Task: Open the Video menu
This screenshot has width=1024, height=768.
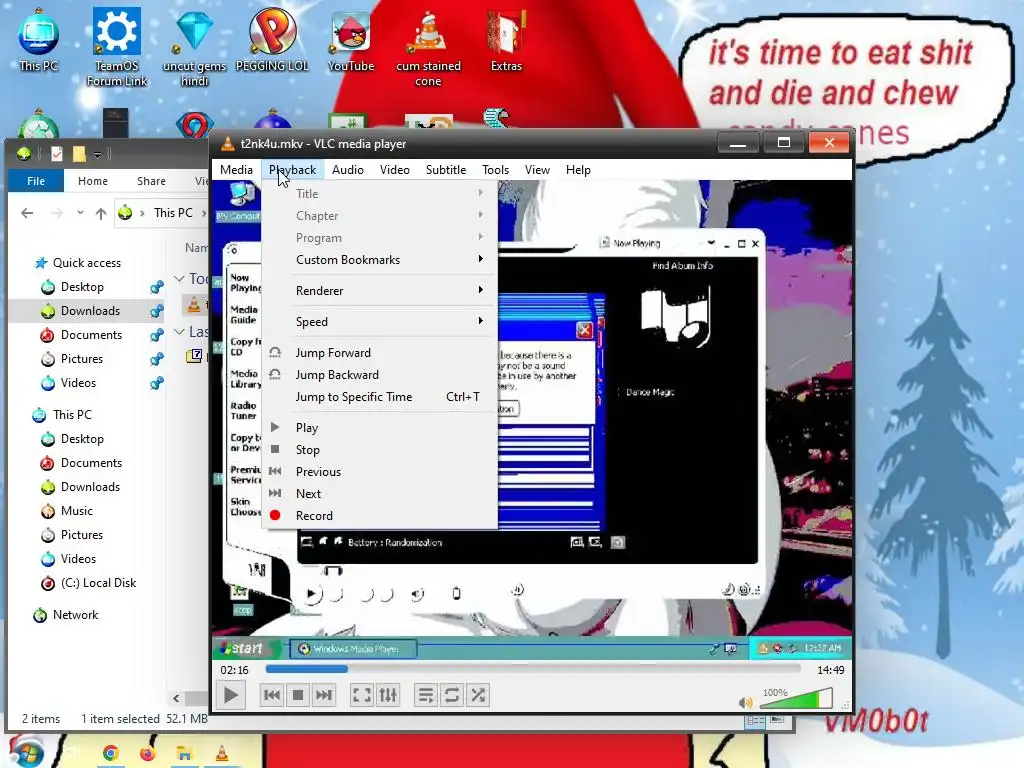Action: pyautogui.click(x=394, y=170)
